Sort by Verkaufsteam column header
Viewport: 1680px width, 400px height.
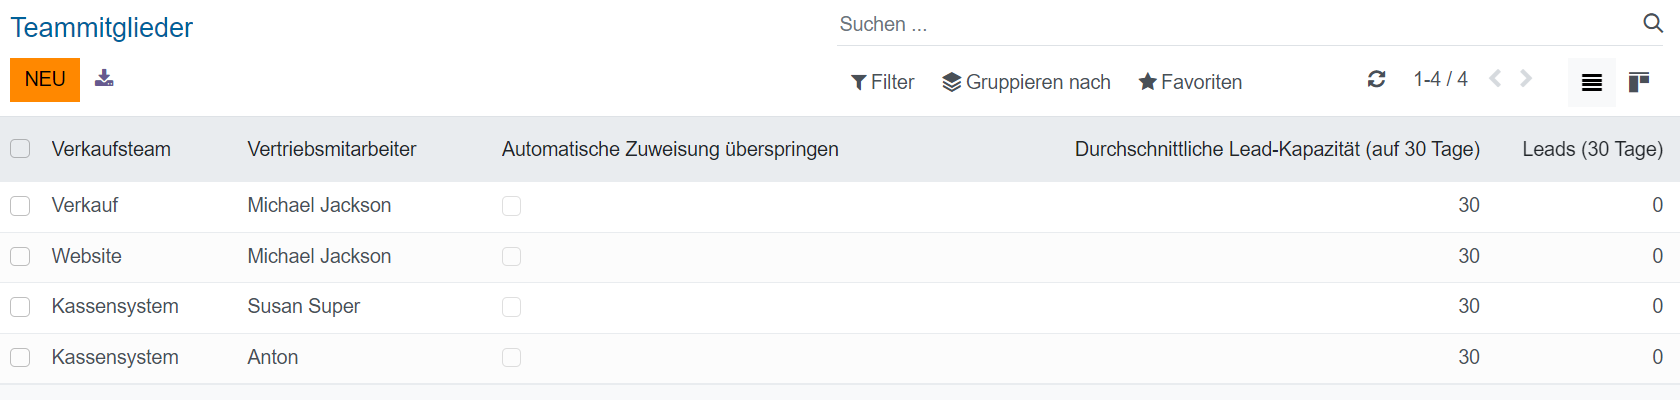tap(111, 149)
